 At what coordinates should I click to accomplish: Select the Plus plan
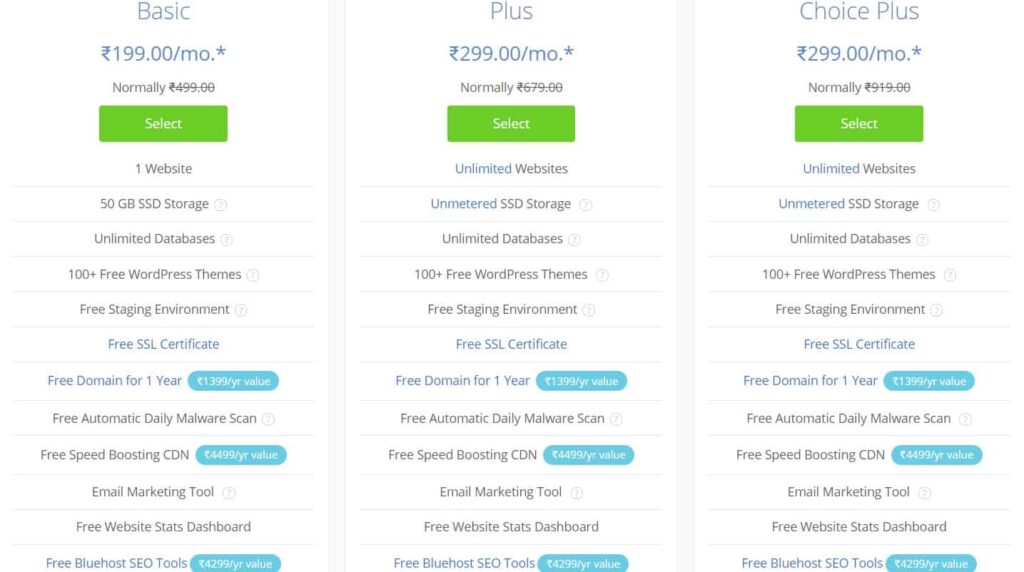point(511,123)
